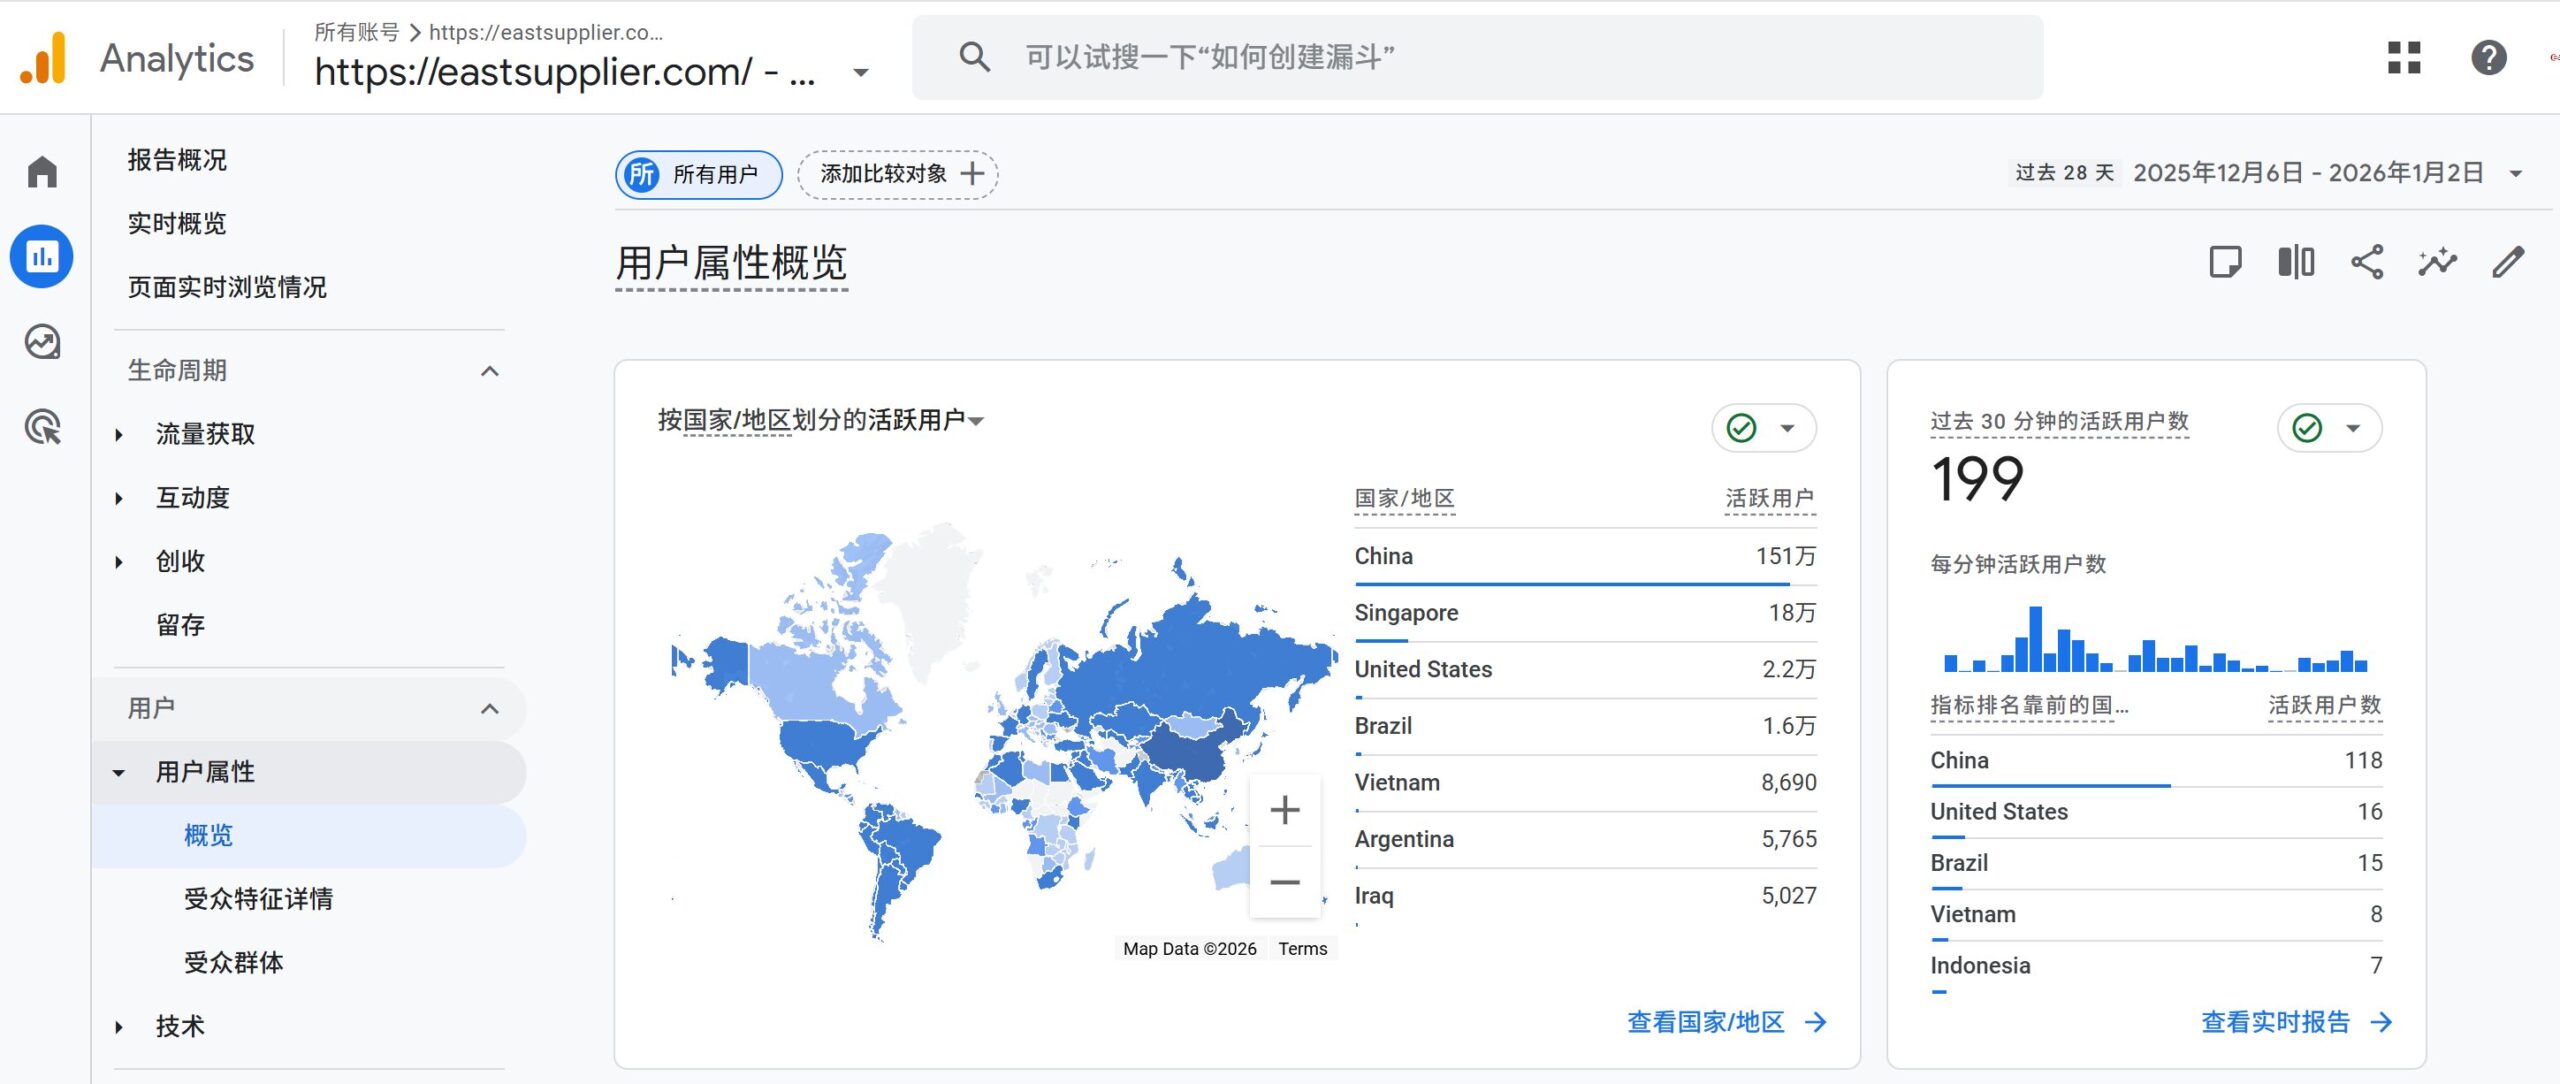
Task: Open the Help question mark icon
Action: [x=2488, y=57]
